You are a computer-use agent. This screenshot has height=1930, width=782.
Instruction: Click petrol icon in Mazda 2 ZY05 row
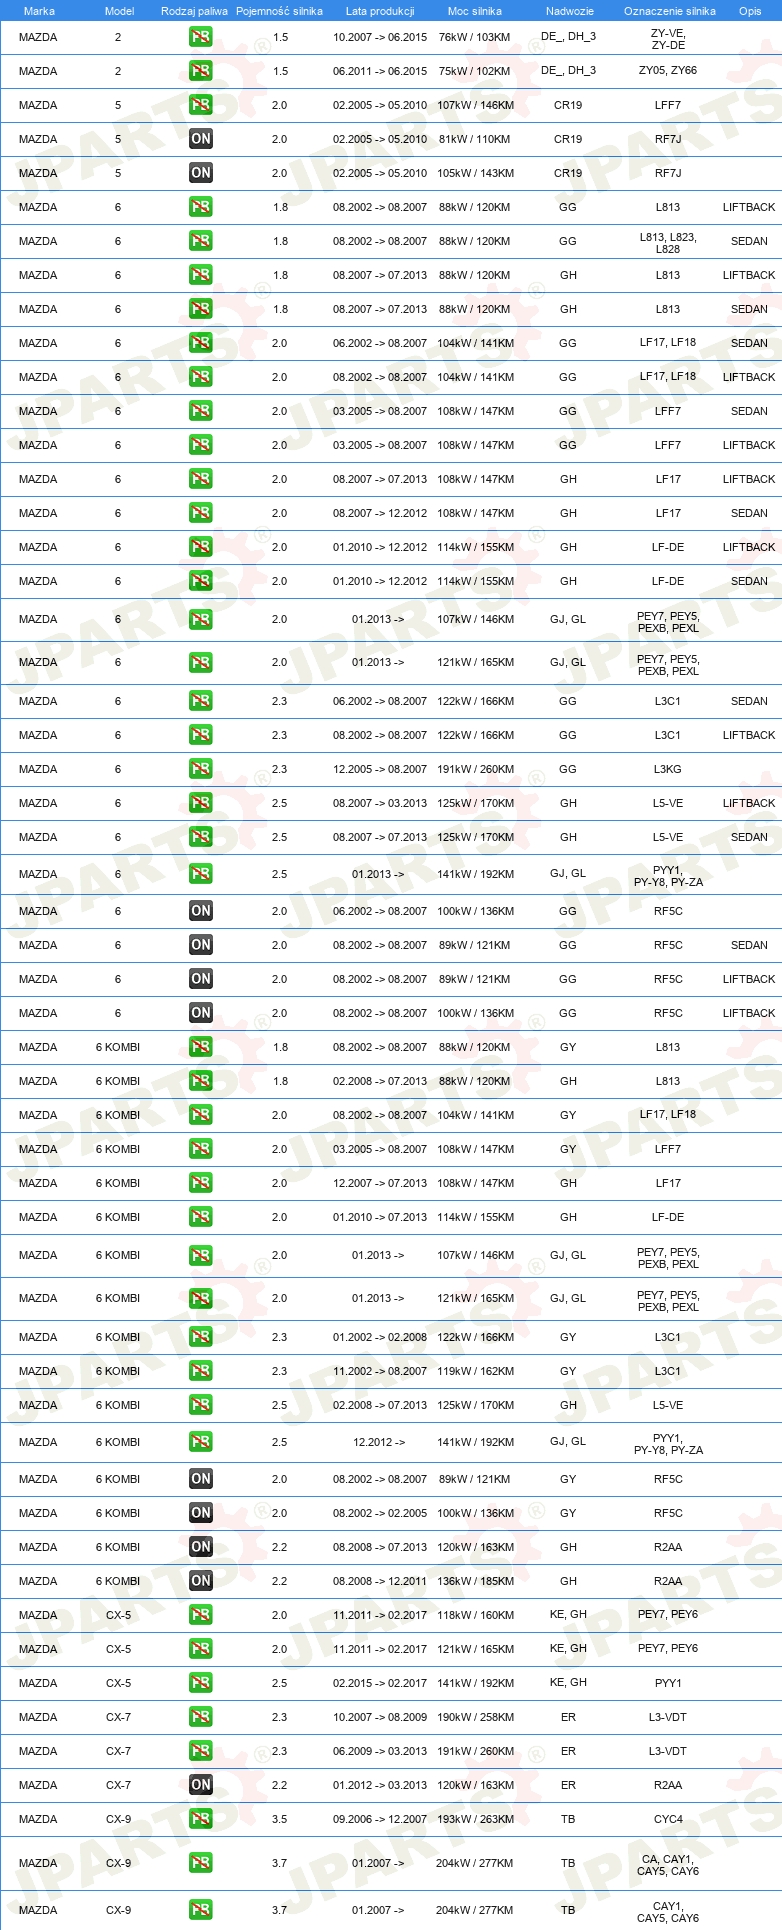[x=201, y=71]
